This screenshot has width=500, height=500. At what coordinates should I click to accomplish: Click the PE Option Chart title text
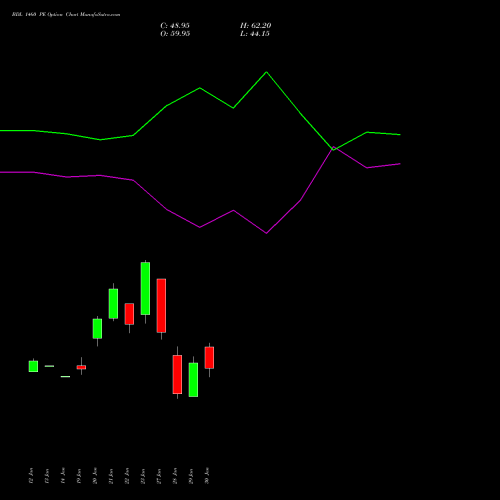[x=66, y=15]
